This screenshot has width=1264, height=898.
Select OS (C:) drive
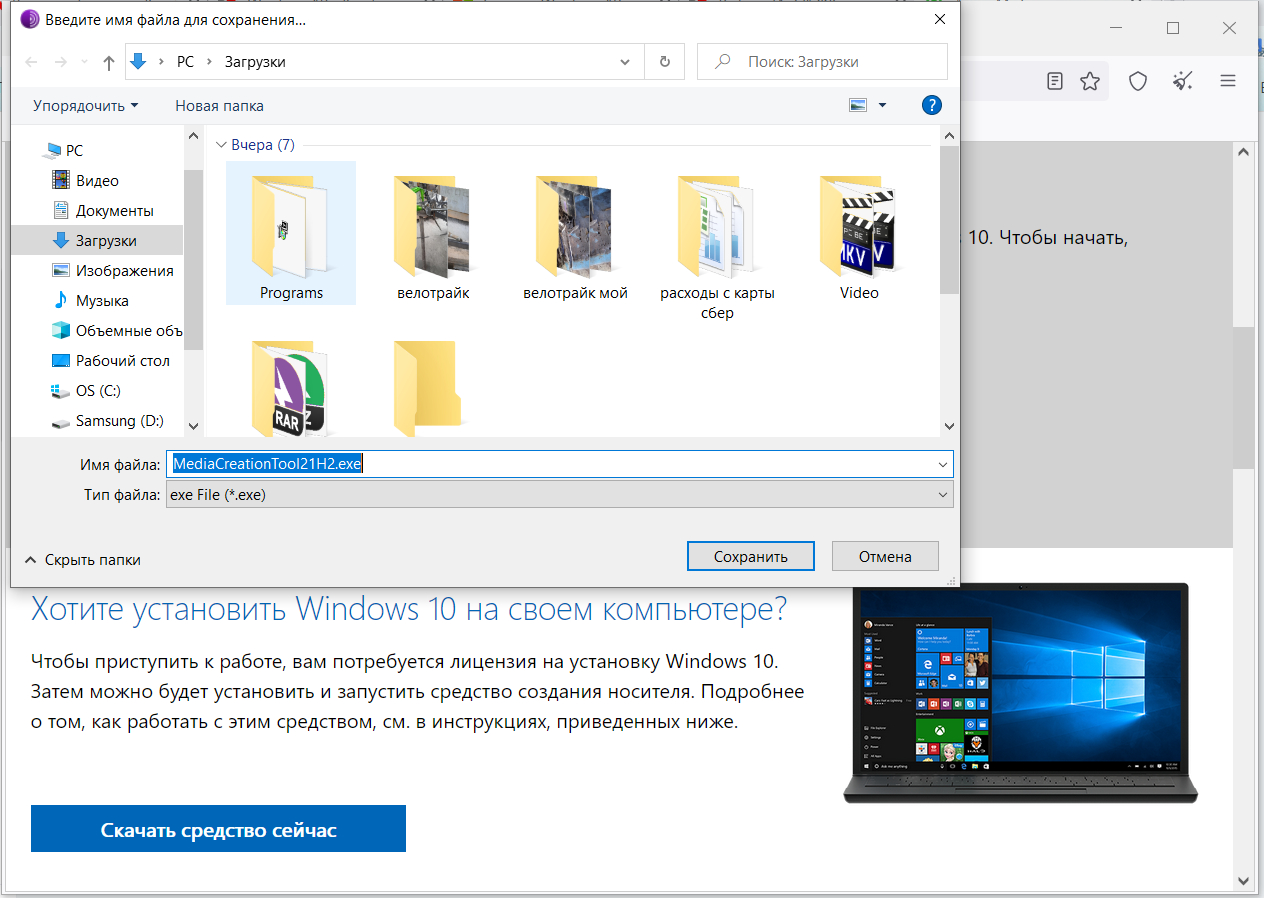point(98,391)
